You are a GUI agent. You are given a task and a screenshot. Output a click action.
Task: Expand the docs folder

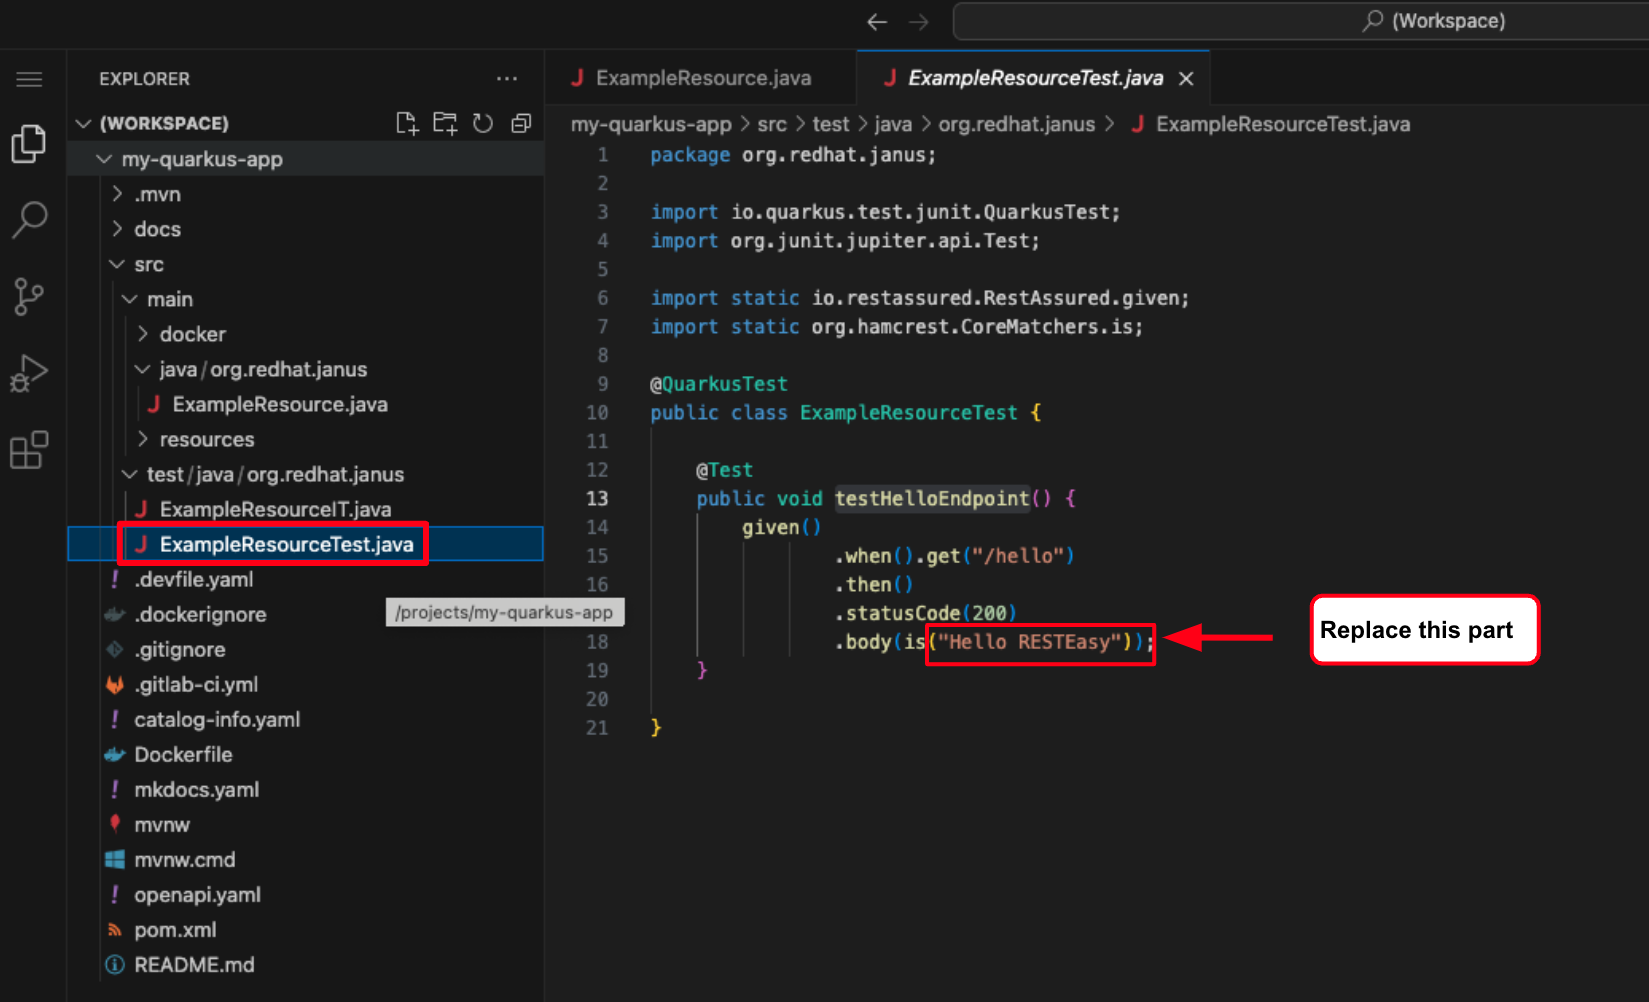pyautogui.click(x=305, y=229)
